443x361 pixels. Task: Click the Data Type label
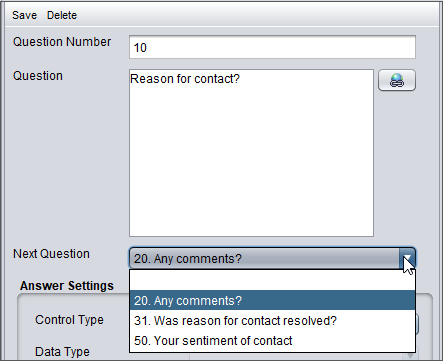[62, 351]
